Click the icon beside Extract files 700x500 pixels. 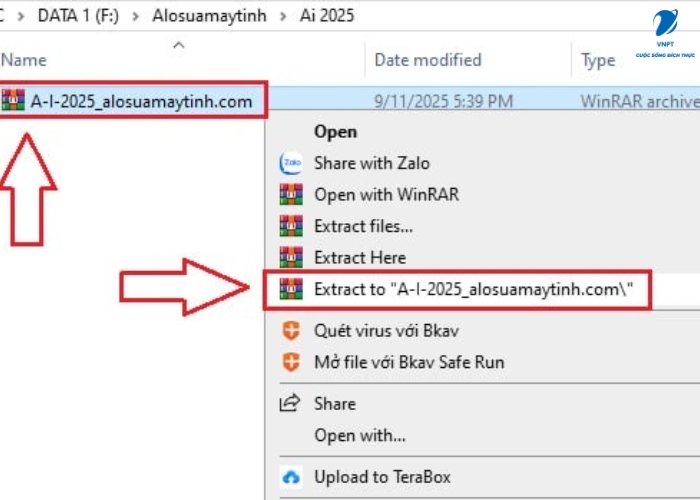coord(291,226)
